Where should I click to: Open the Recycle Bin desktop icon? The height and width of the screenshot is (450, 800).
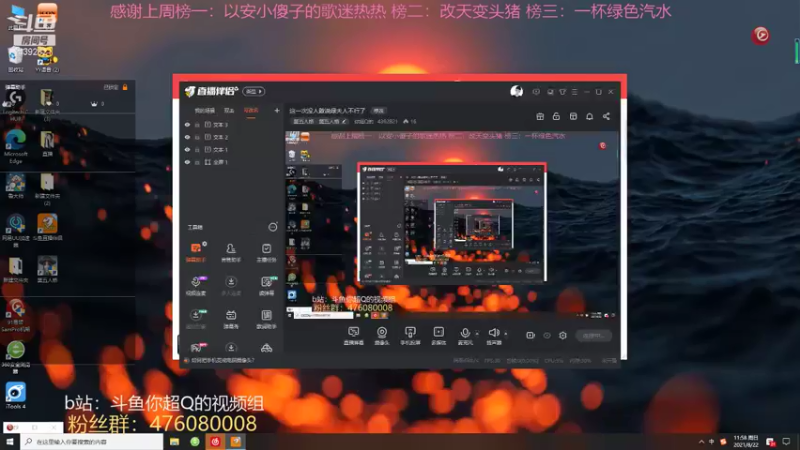click(x=15, y=59)
